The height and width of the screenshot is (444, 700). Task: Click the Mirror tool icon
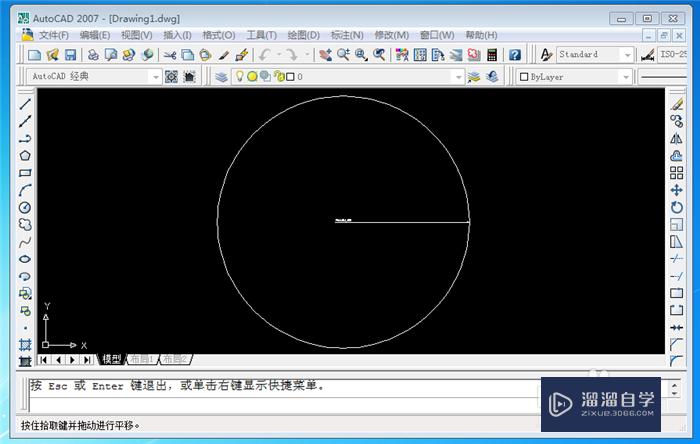(676, 138)
